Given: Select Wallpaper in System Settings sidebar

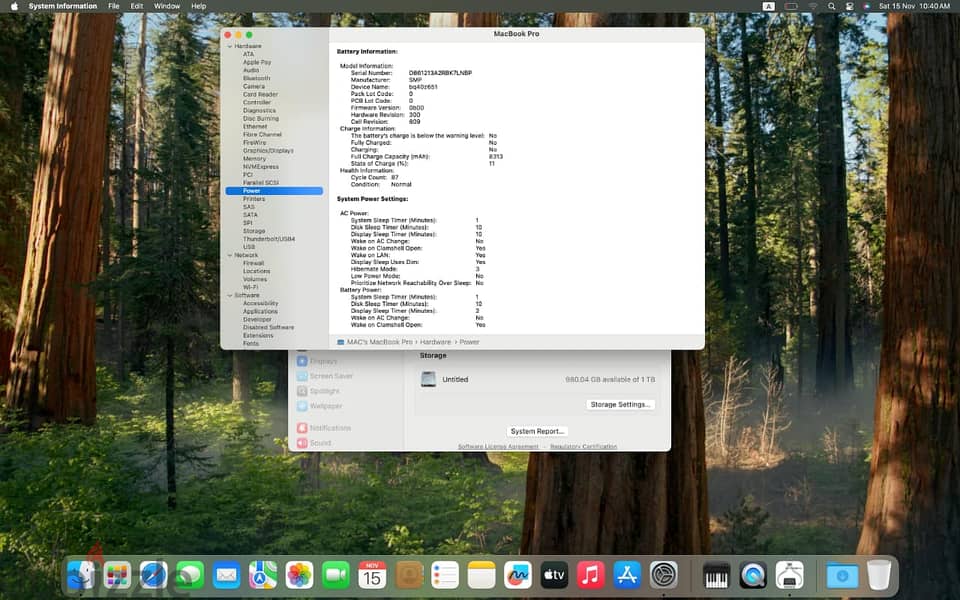Looking at the screenshot, I should click(x=320, y=406).
